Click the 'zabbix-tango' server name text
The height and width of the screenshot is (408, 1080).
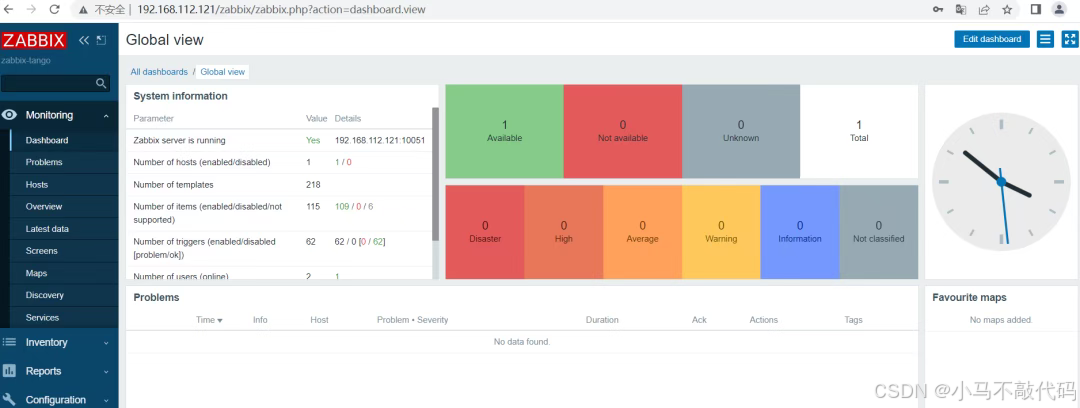click(x=25, y=61)
